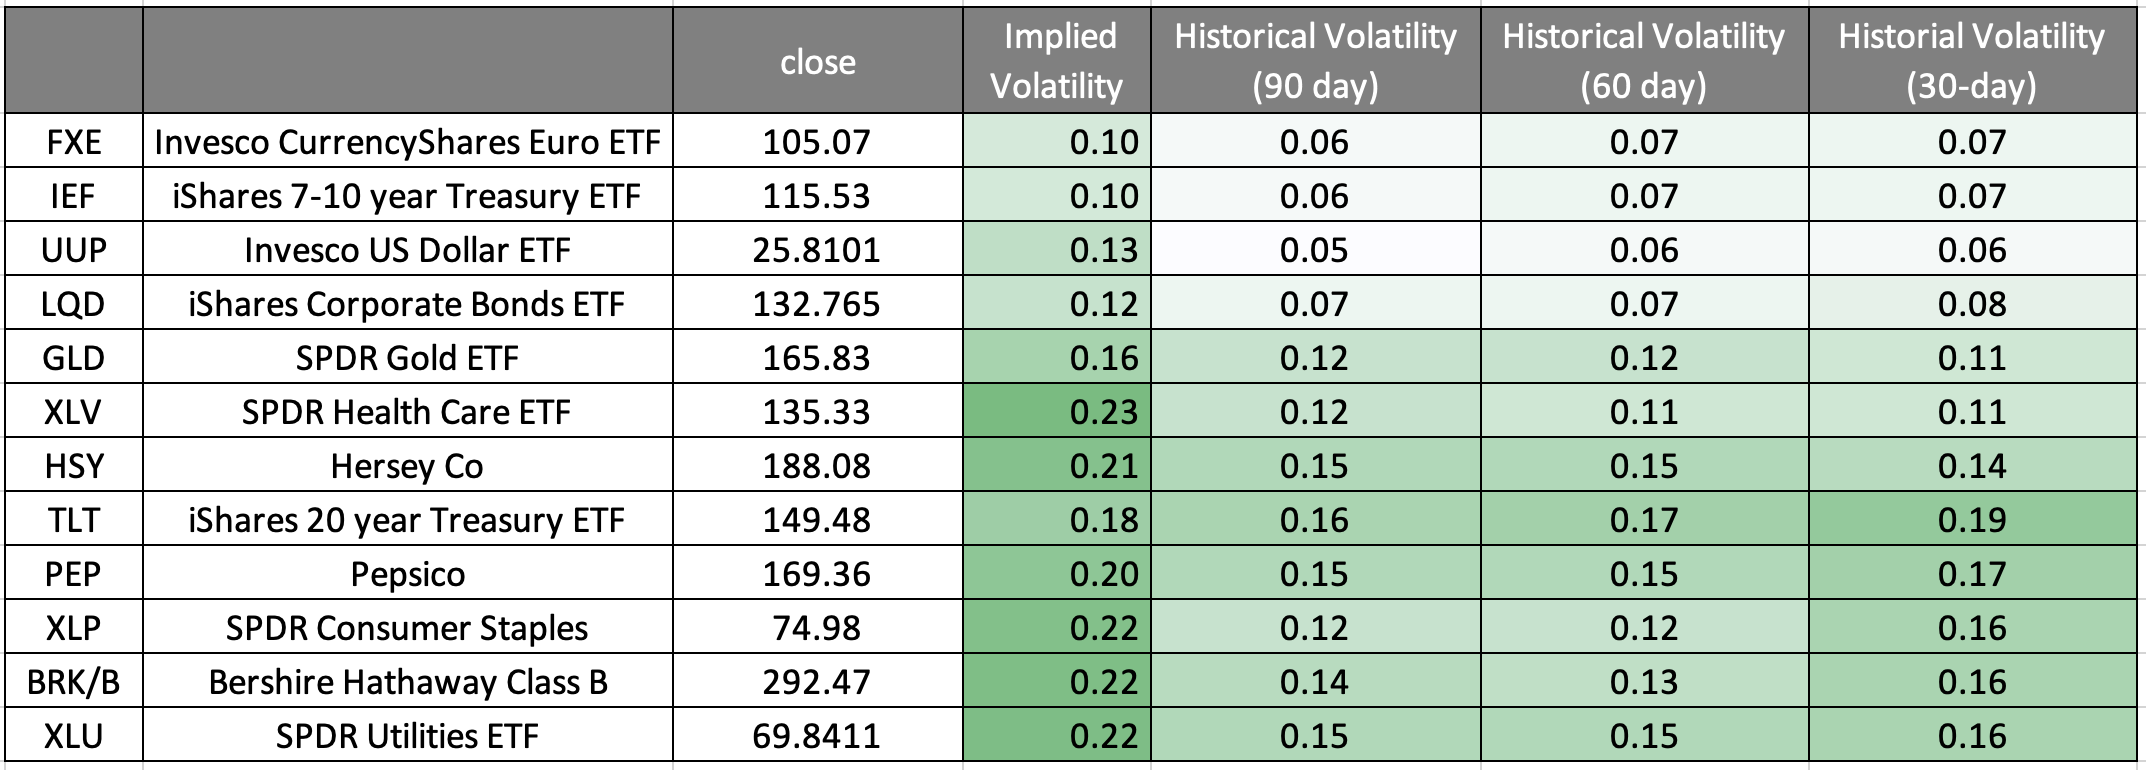
Task: Click the XLU close price 69.8411
Action: [x=817, y=736]
